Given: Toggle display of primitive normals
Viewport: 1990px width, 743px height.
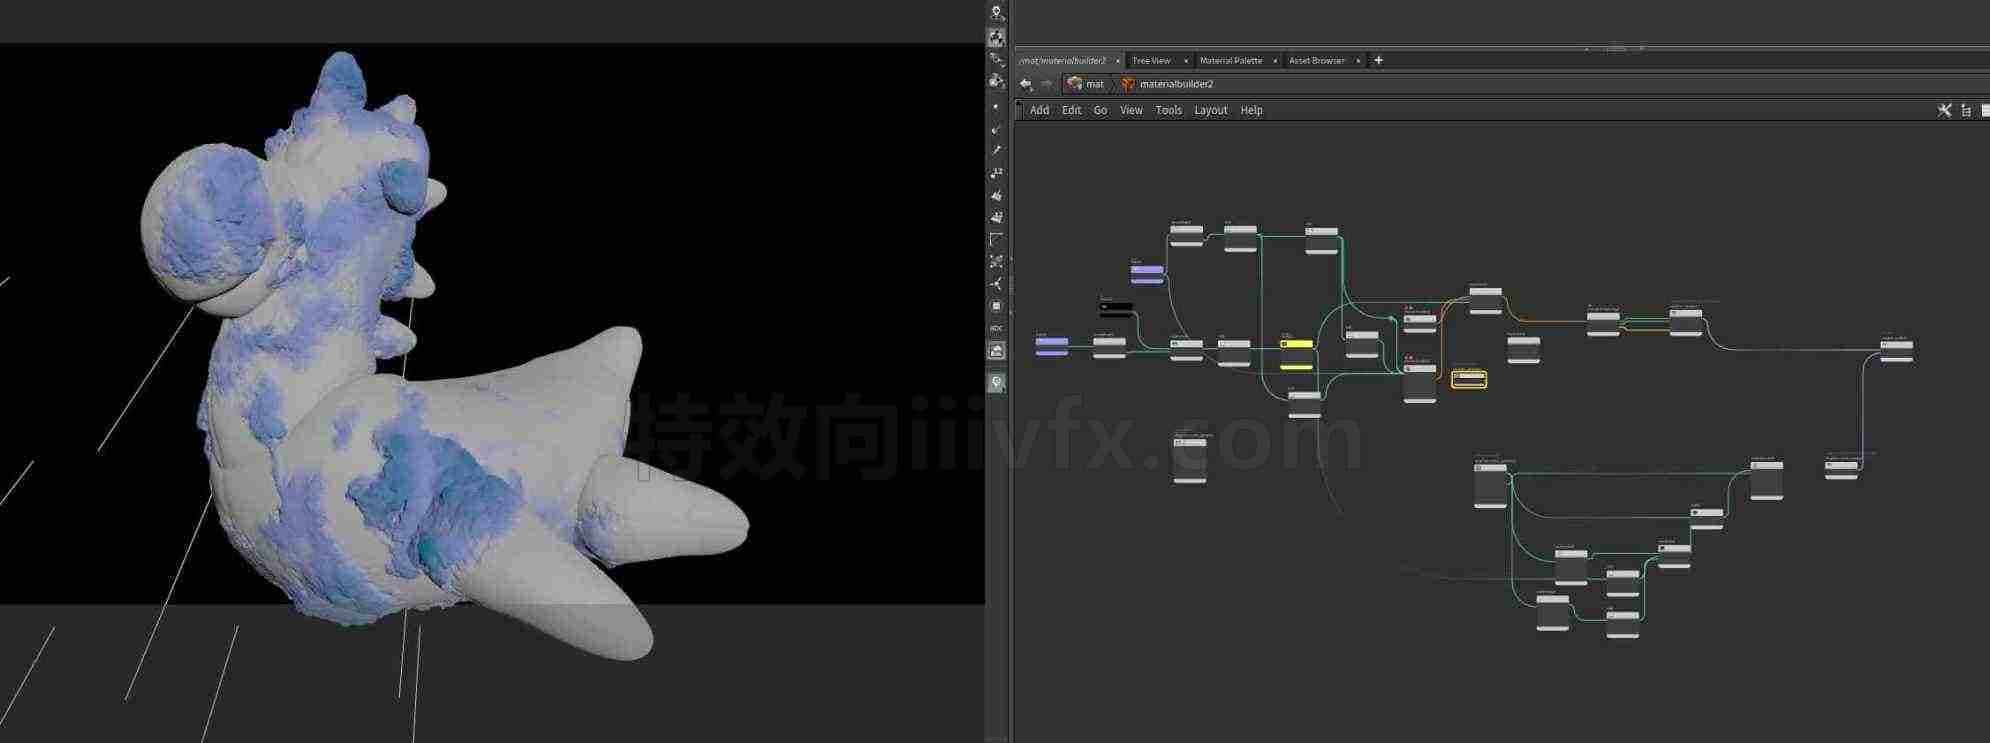Looking at the screenshot, I should pyautogui.click(x=996, y=195).
